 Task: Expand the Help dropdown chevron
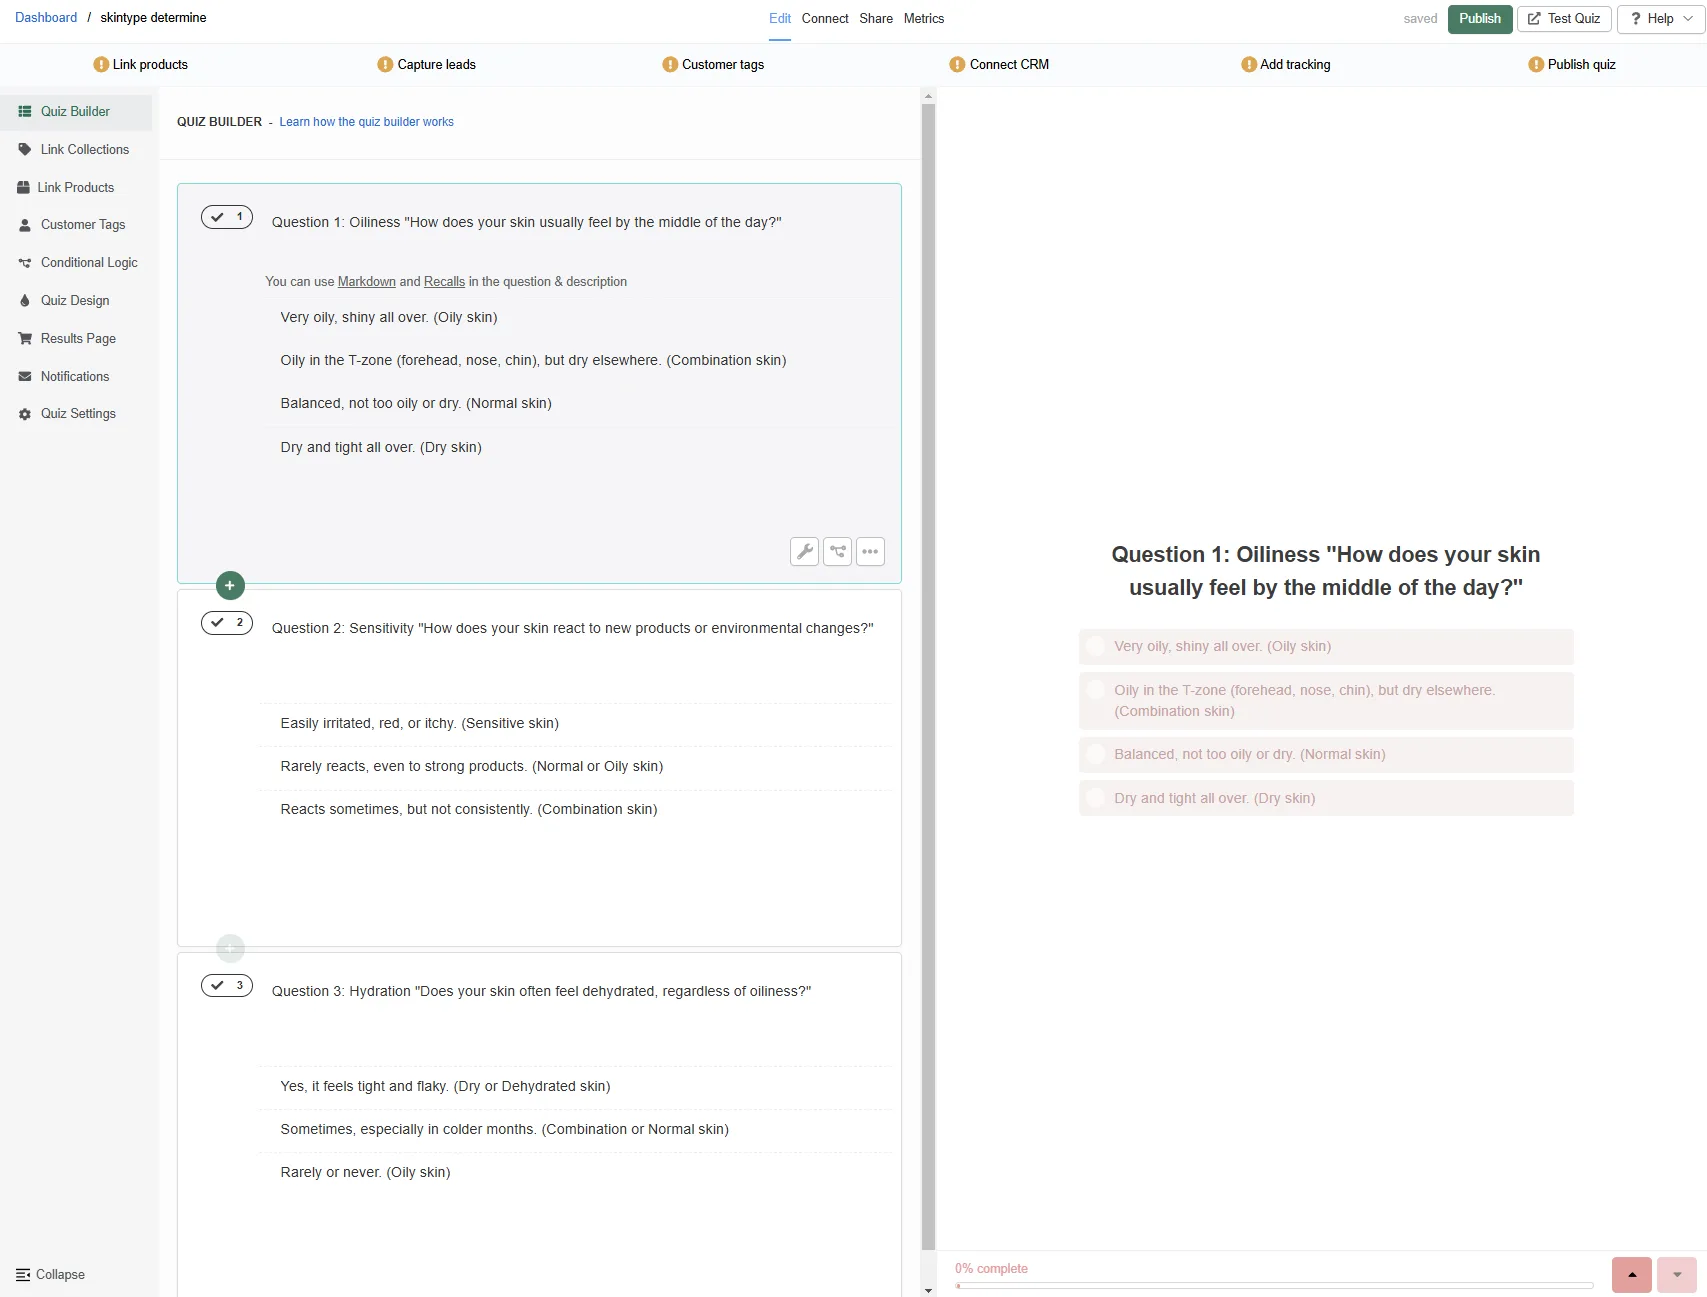[x=1688, y=19]
